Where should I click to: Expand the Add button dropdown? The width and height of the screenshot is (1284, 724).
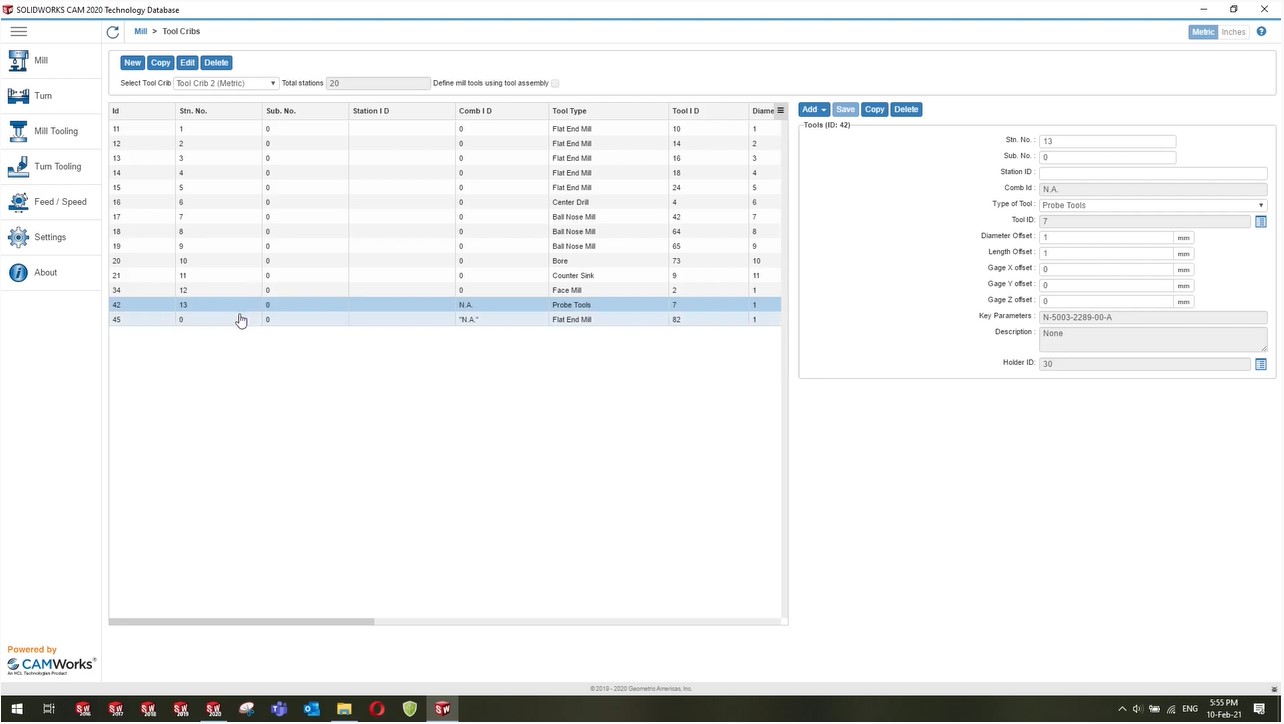coord(814,110)
